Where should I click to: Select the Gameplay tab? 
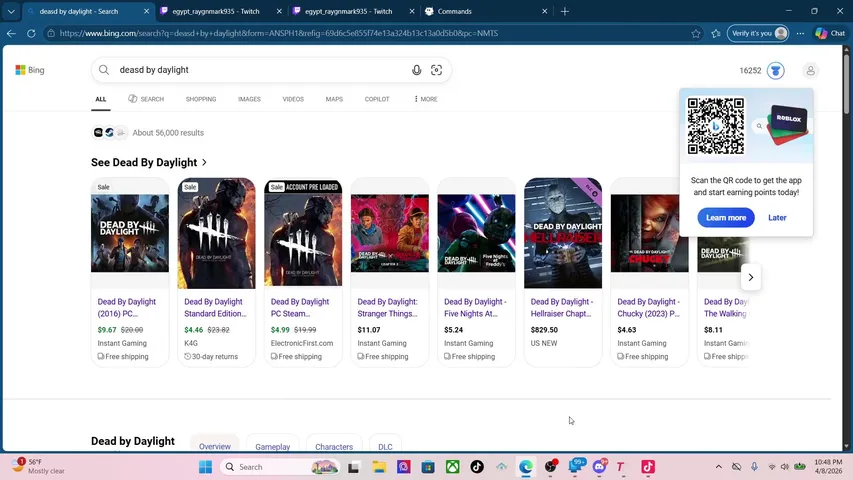(x=273, y=446)
